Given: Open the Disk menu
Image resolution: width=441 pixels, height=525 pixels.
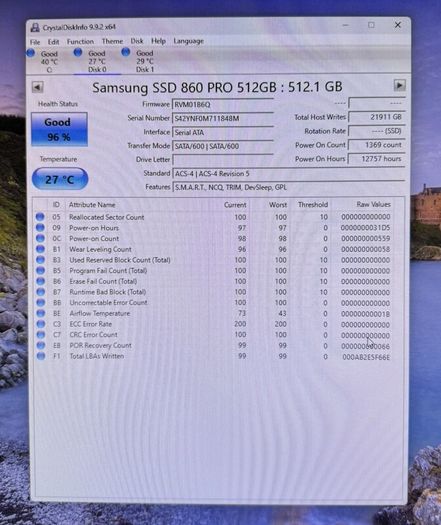Looking at the screenshot, I should point(137,41).
